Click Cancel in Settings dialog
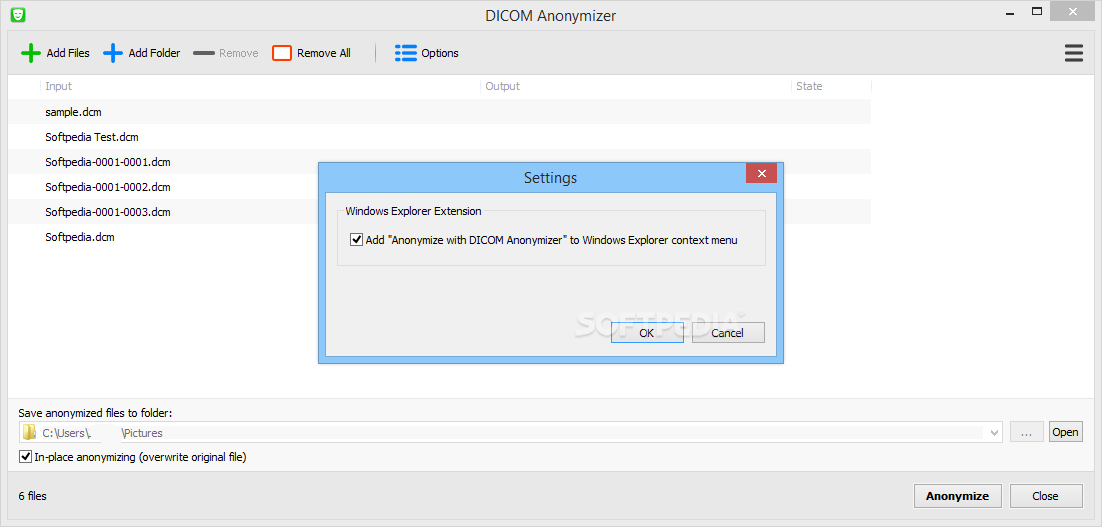Screen dimensions: 1102x527 (x=728, y=333)
